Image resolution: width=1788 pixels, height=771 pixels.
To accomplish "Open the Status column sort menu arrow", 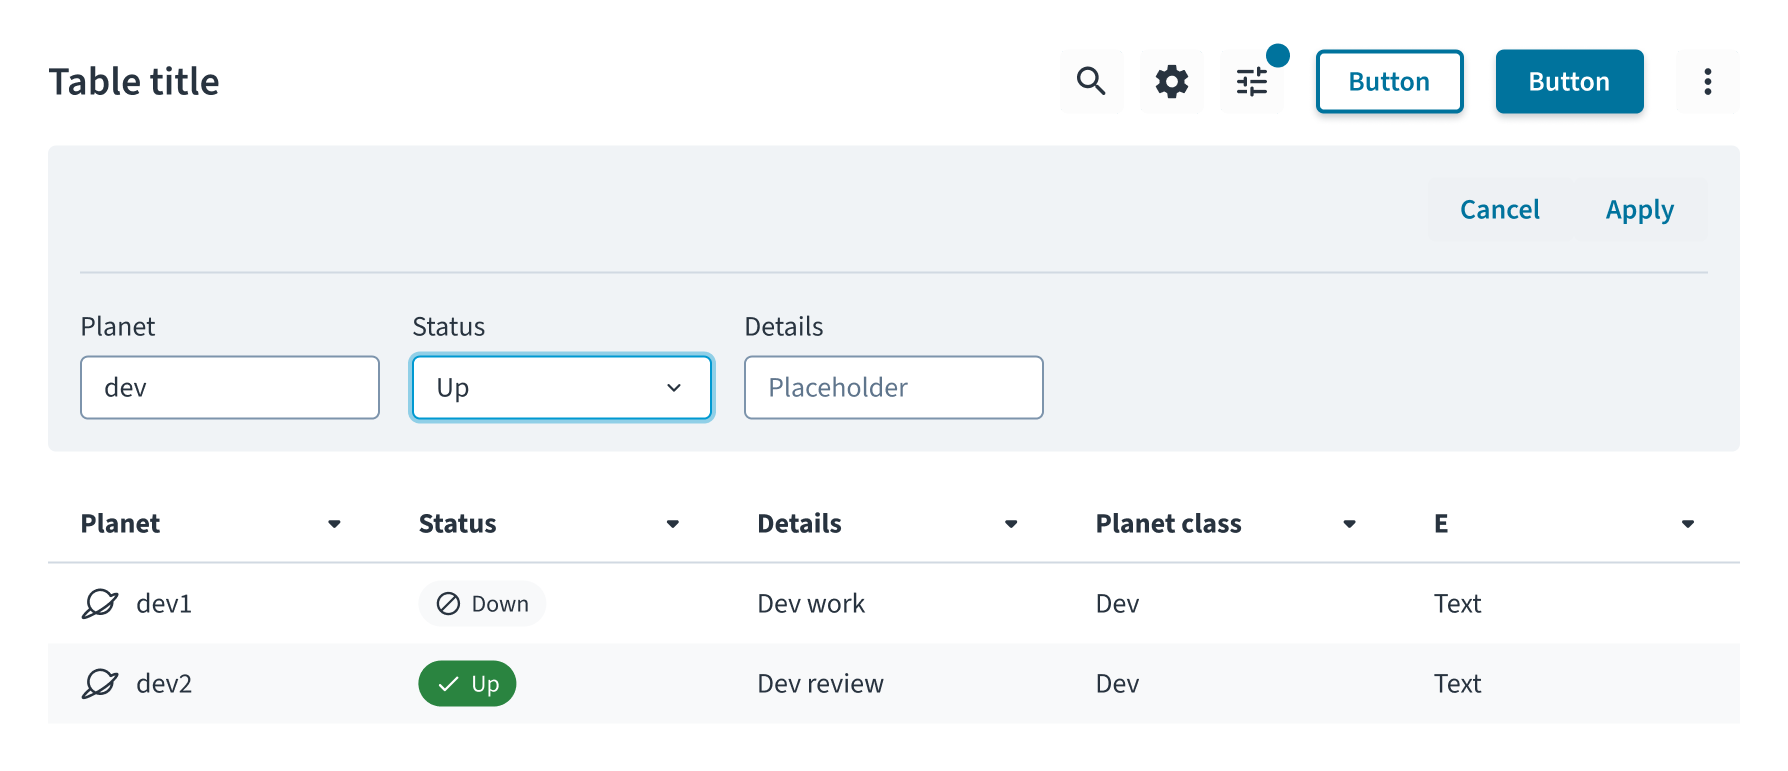I will pos(673,524).
